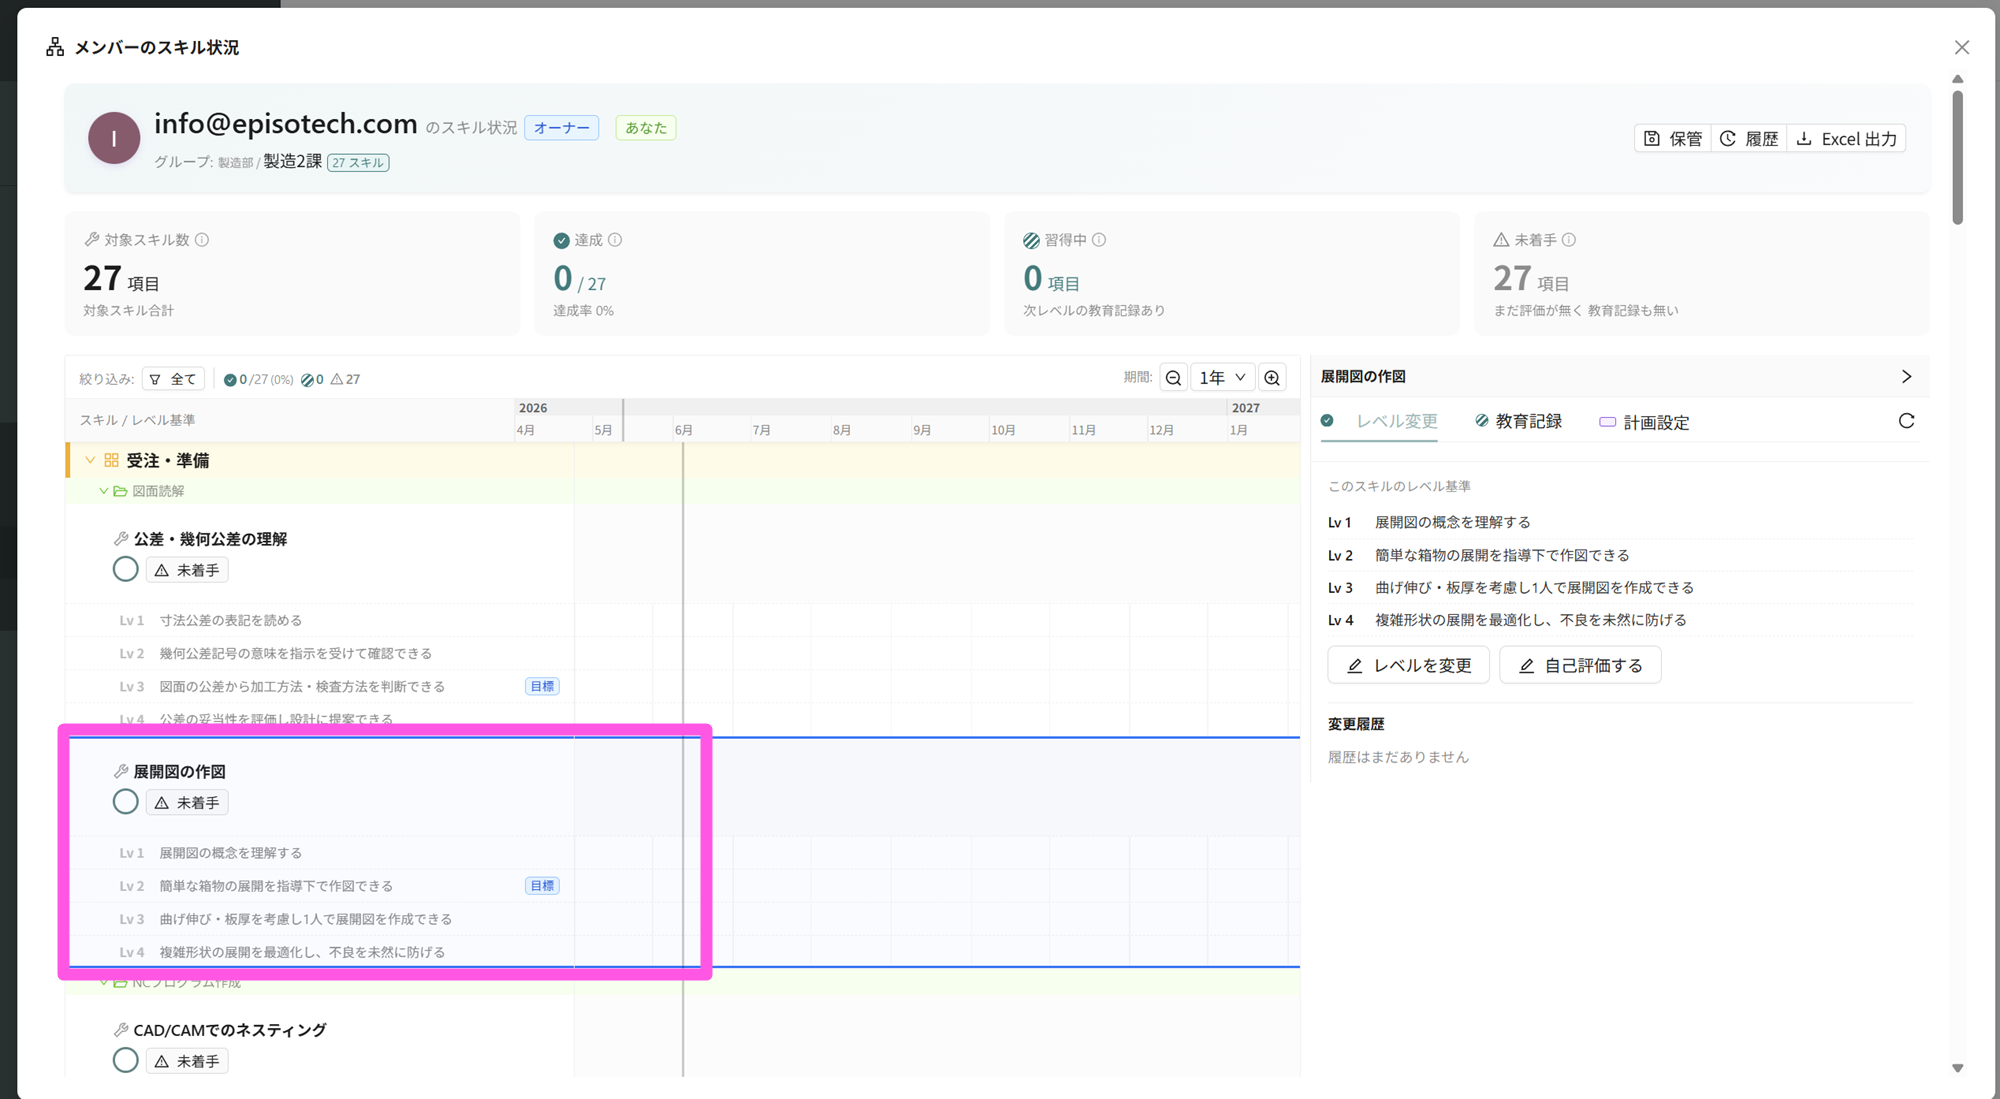The width and height of the screenshot is (2000, 1099).
Task: Close the メンバーのスキル状況 dialog
Action: [1962, 47]
